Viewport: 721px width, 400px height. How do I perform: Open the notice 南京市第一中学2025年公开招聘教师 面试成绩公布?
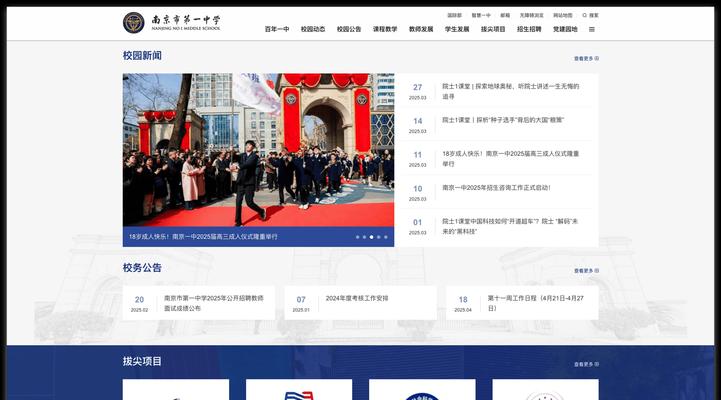(x=199, y=303)
